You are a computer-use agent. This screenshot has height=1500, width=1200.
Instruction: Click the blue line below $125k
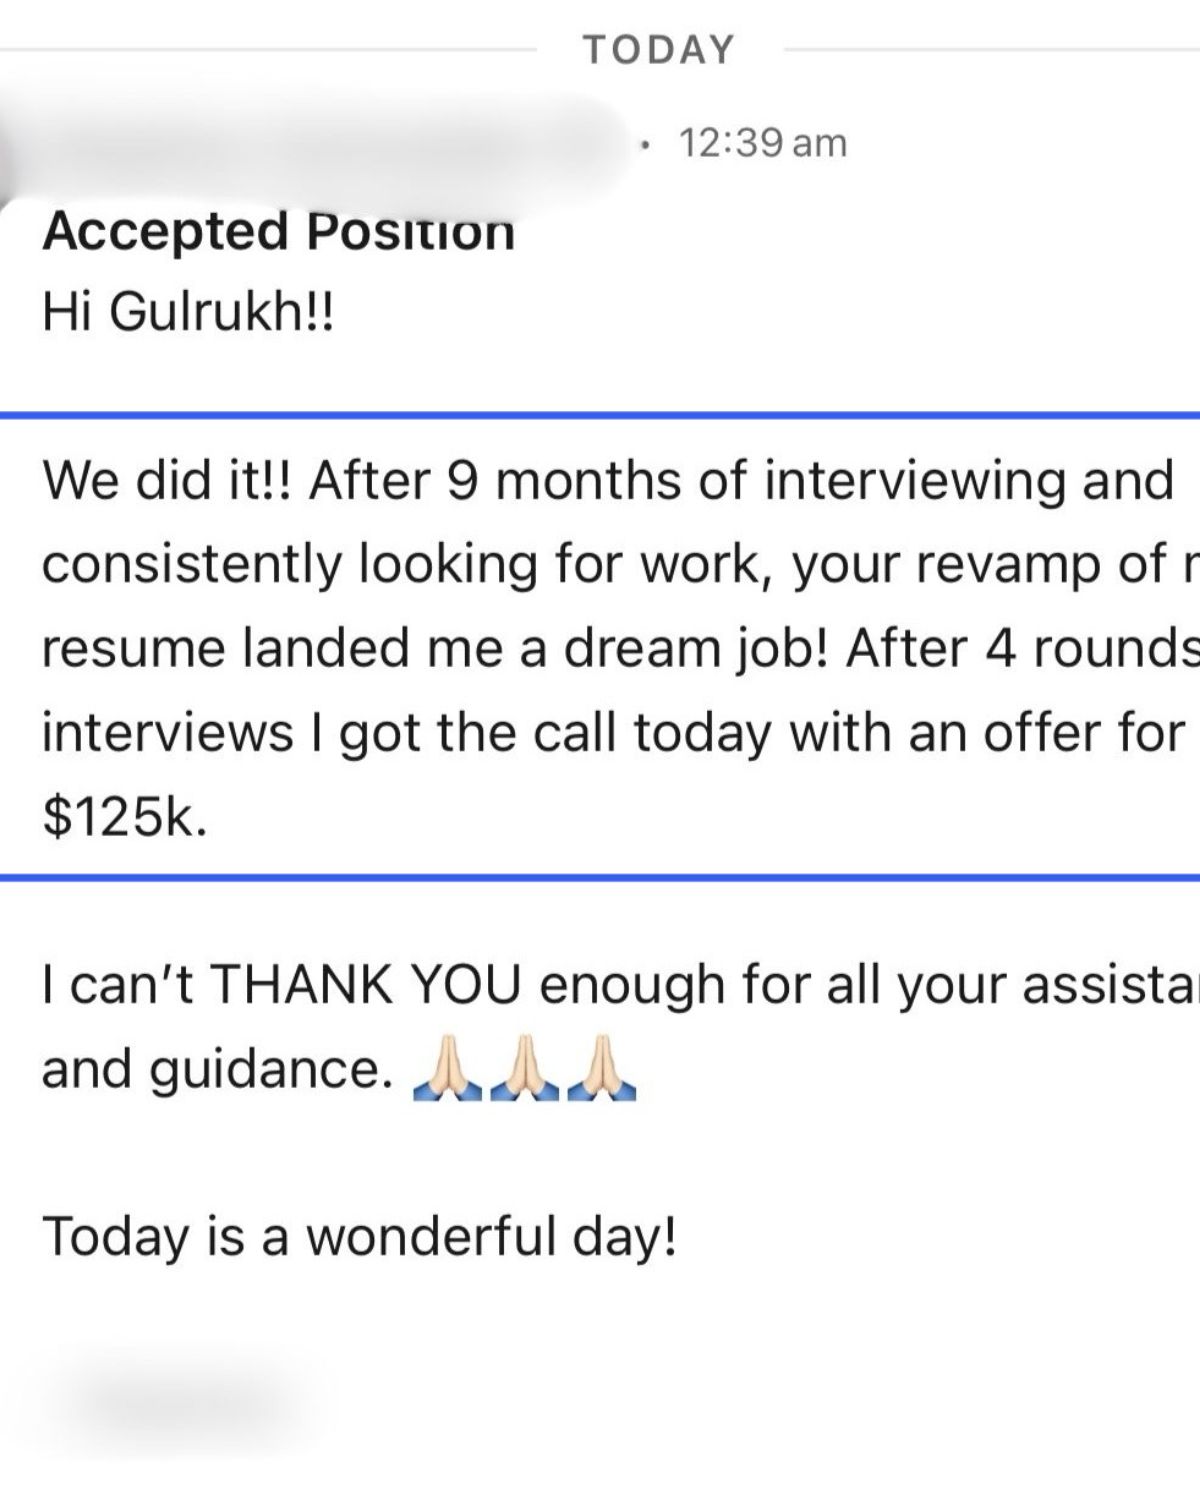click(x=600, y=877)
